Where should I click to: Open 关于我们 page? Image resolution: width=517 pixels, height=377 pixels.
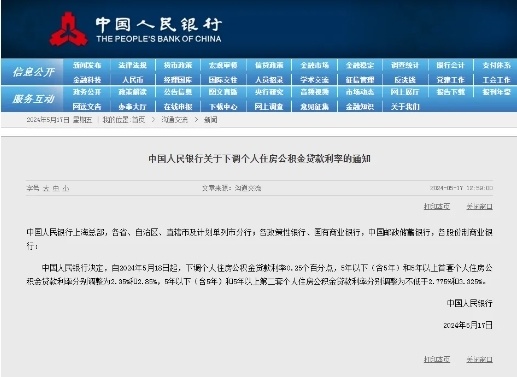point(405,107)
